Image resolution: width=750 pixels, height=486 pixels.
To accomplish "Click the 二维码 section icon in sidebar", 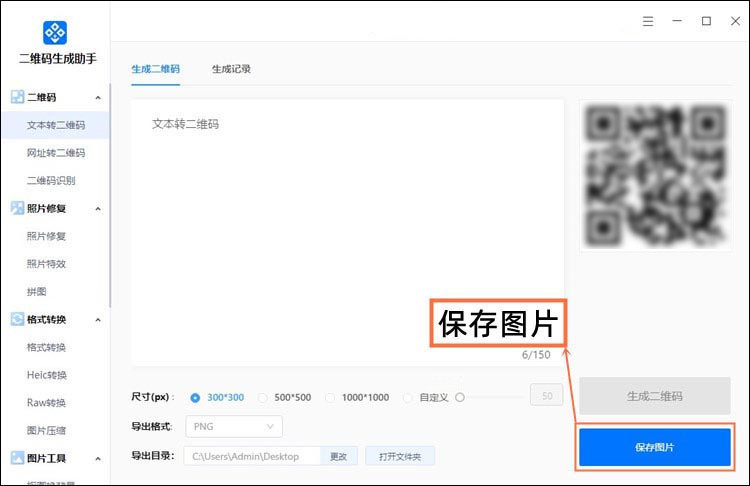I will click(18, 97).
